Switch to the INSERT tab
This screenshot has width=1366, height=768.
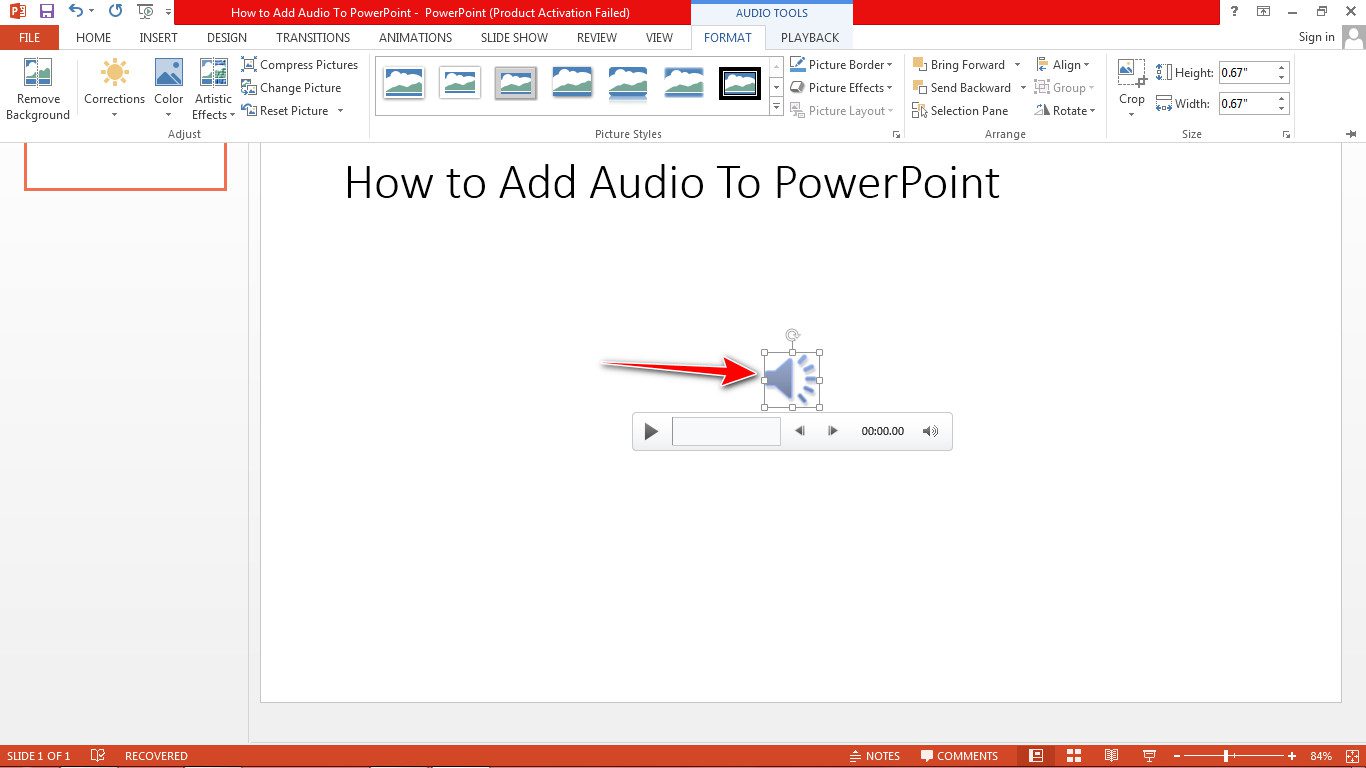(x=158, y=38)
